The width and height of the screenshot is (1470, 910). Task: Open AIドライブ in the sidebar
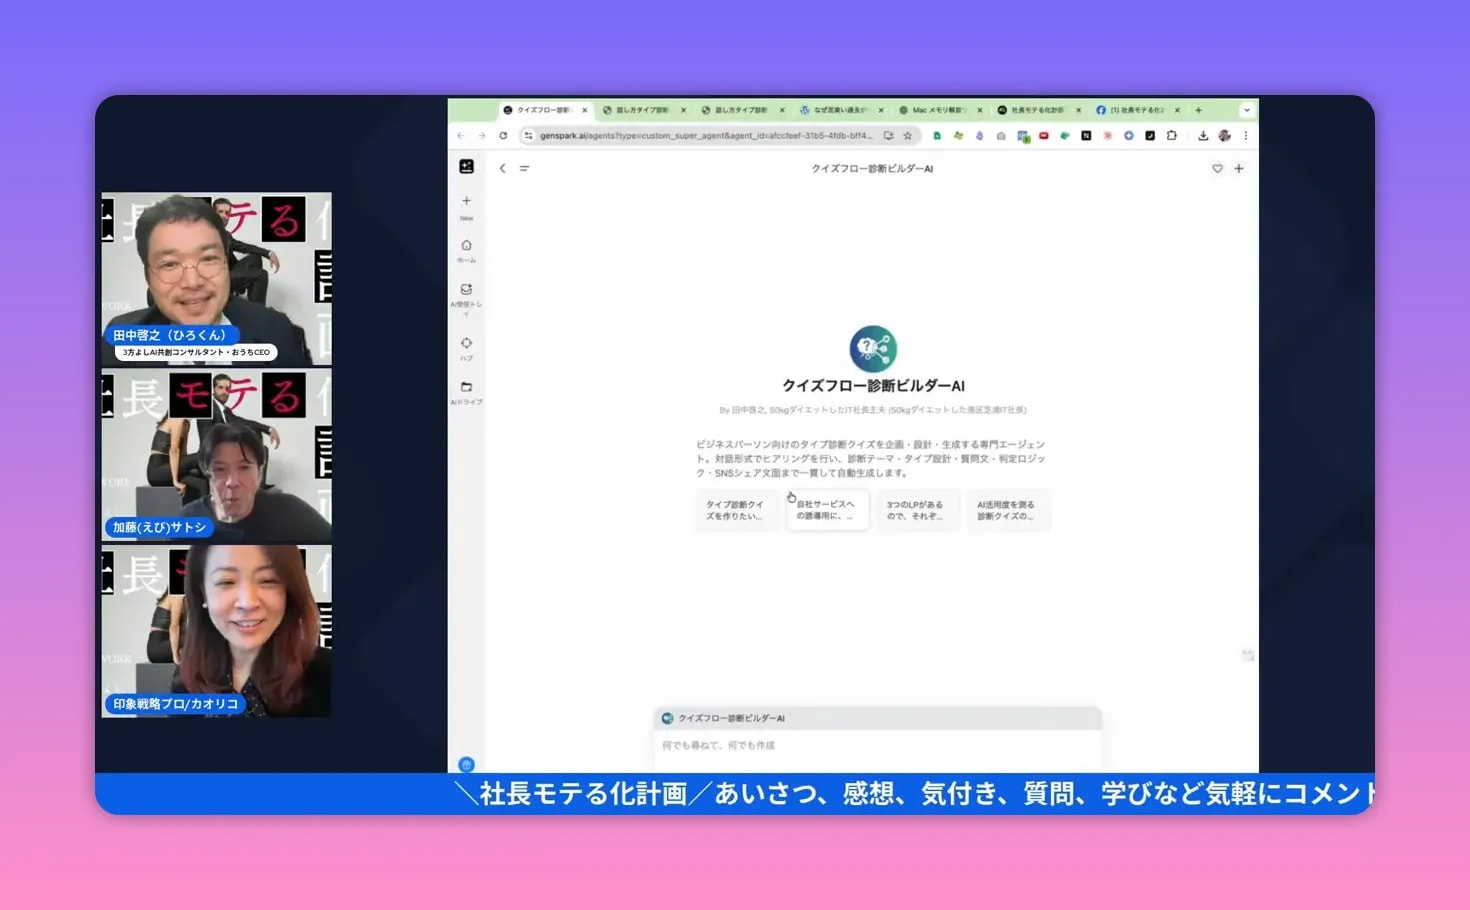tap(466, 390)
